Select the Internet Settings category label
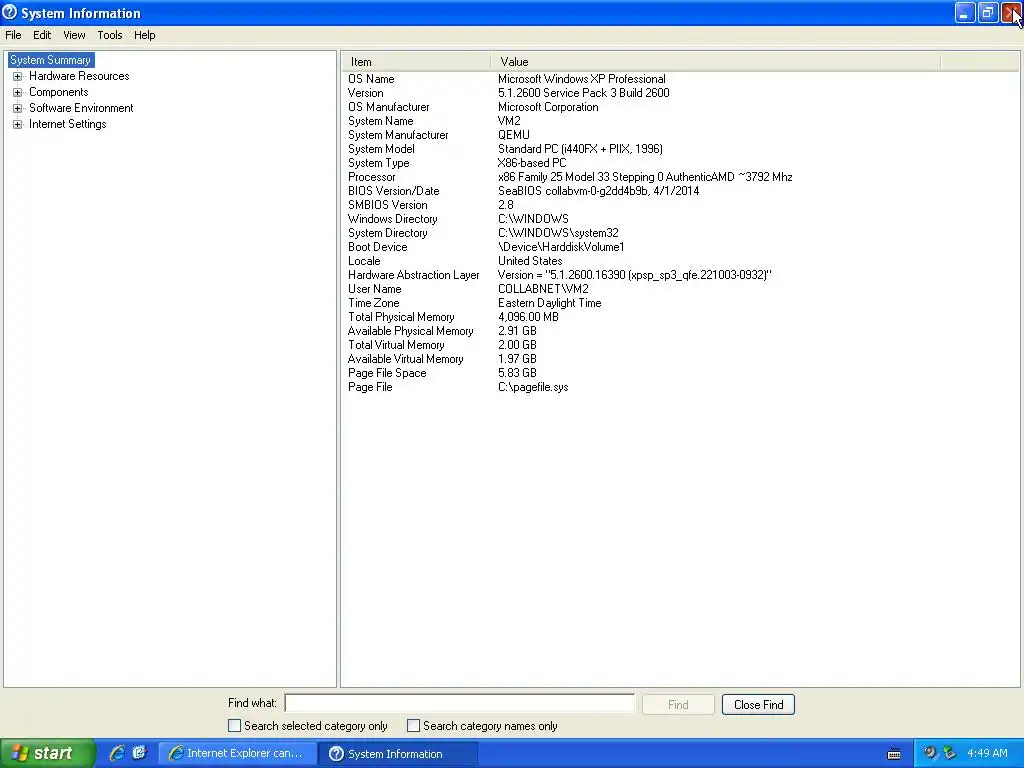The width and height of the screenshot is (1024, 768). [x=67, y=124]
